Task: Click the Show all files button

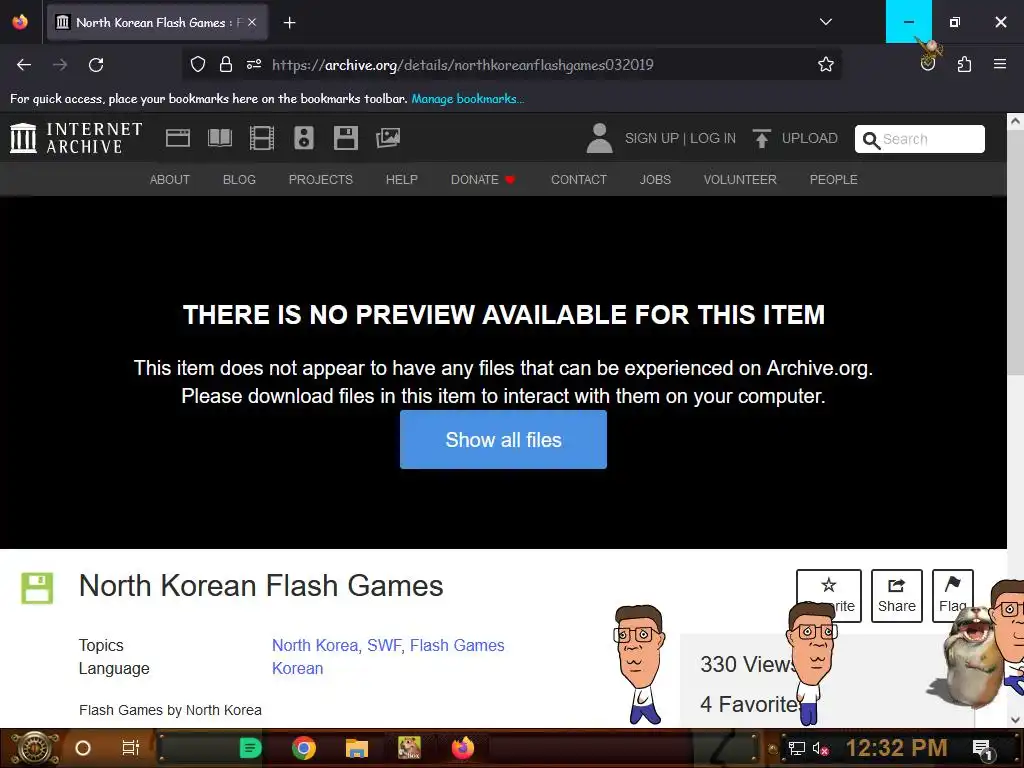Action: [x=504, y=440]
